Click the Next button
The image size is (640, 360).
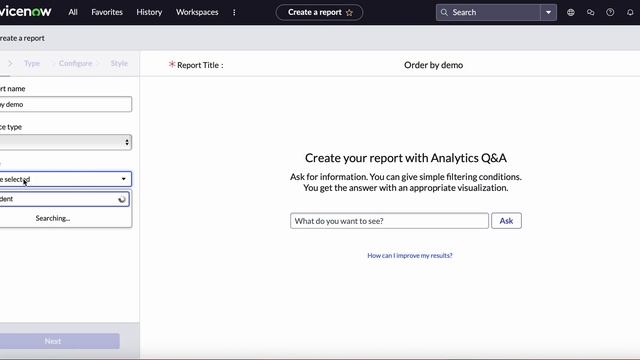tap(60, 341)
